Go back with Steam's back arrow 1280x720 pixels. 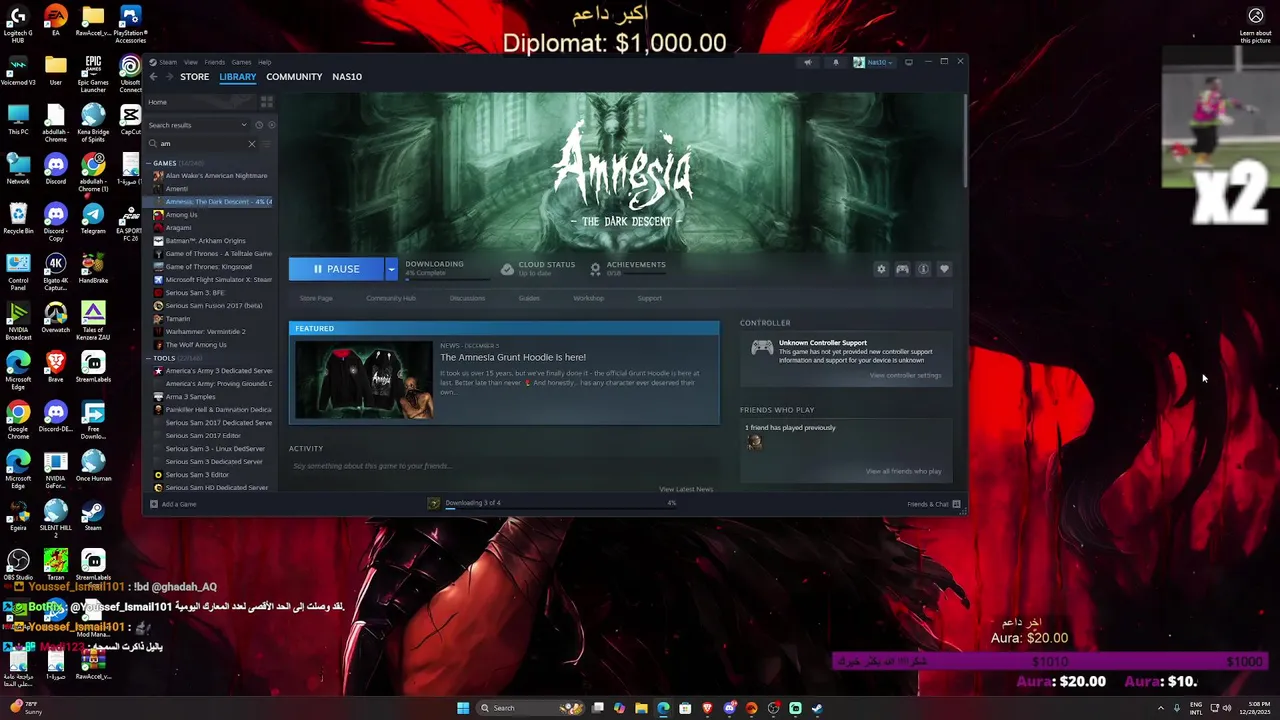click(153, 77)
